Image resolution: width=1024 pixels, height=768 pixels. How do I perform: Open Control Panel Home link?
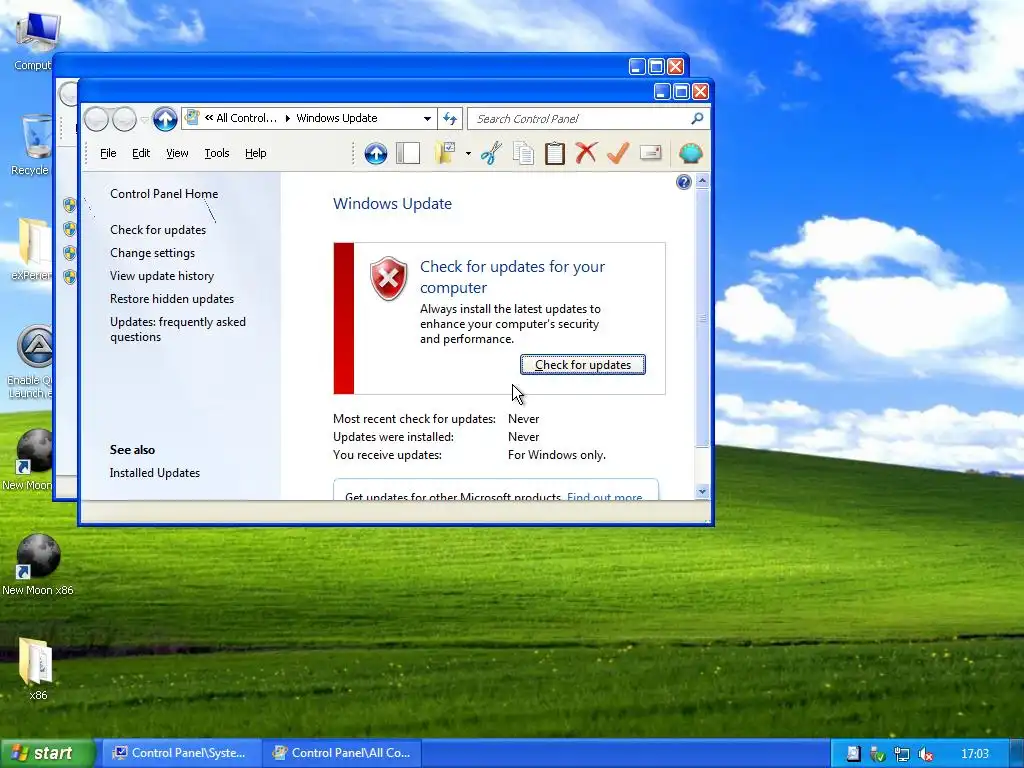coord(164,194)
